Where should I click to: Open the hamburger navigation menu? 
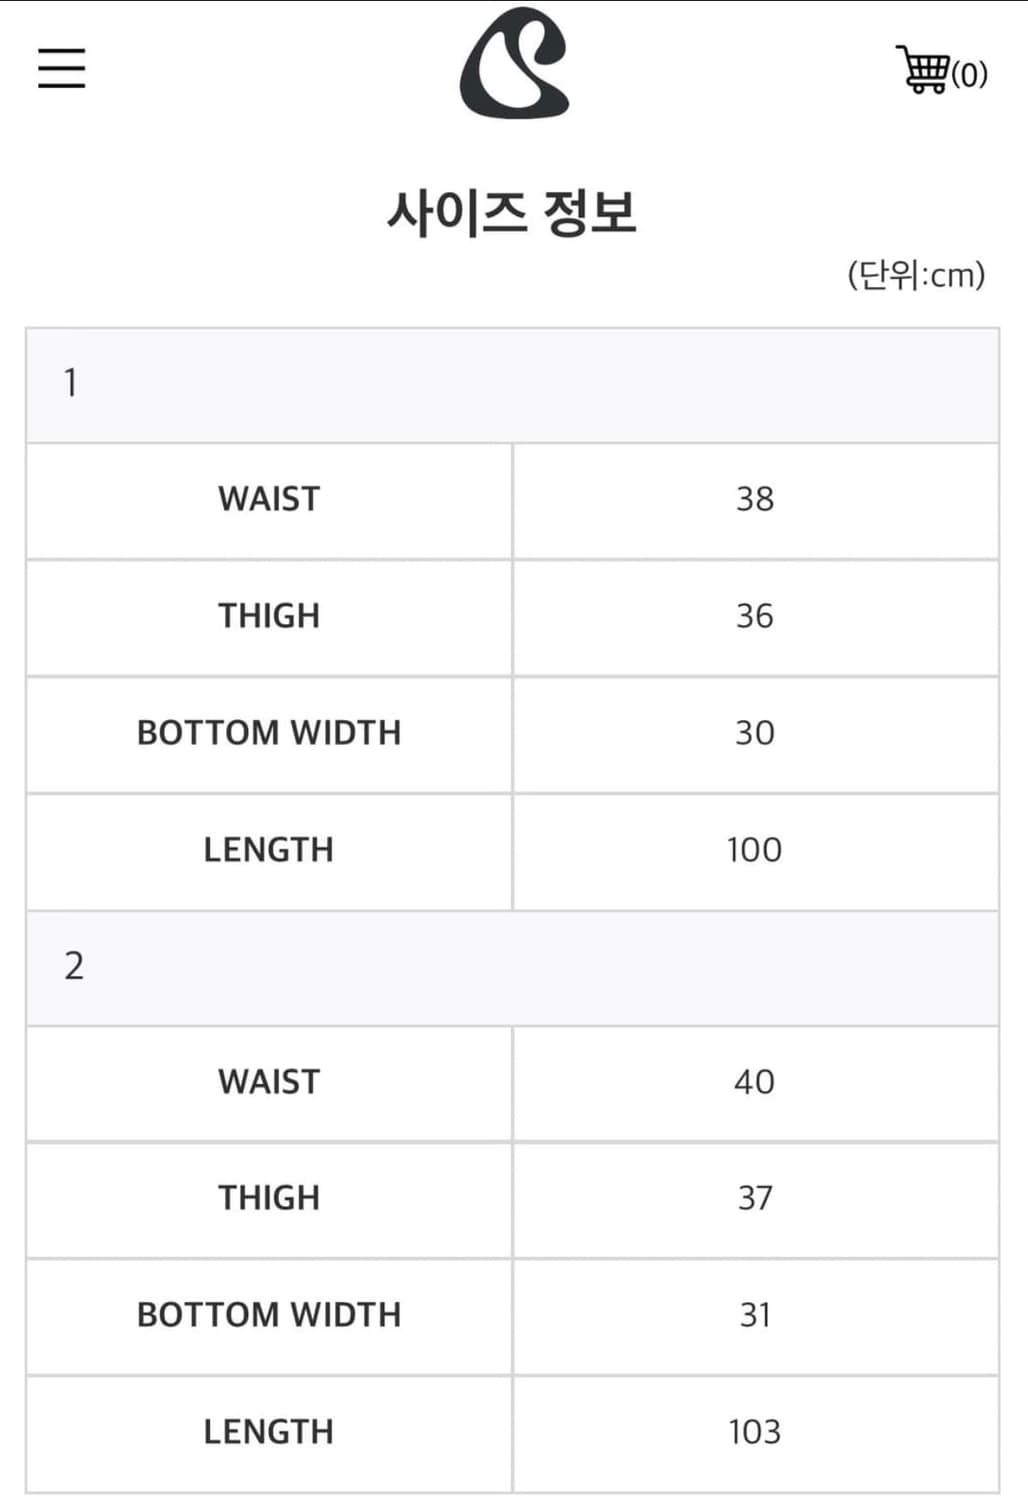[x=62, y=68]
